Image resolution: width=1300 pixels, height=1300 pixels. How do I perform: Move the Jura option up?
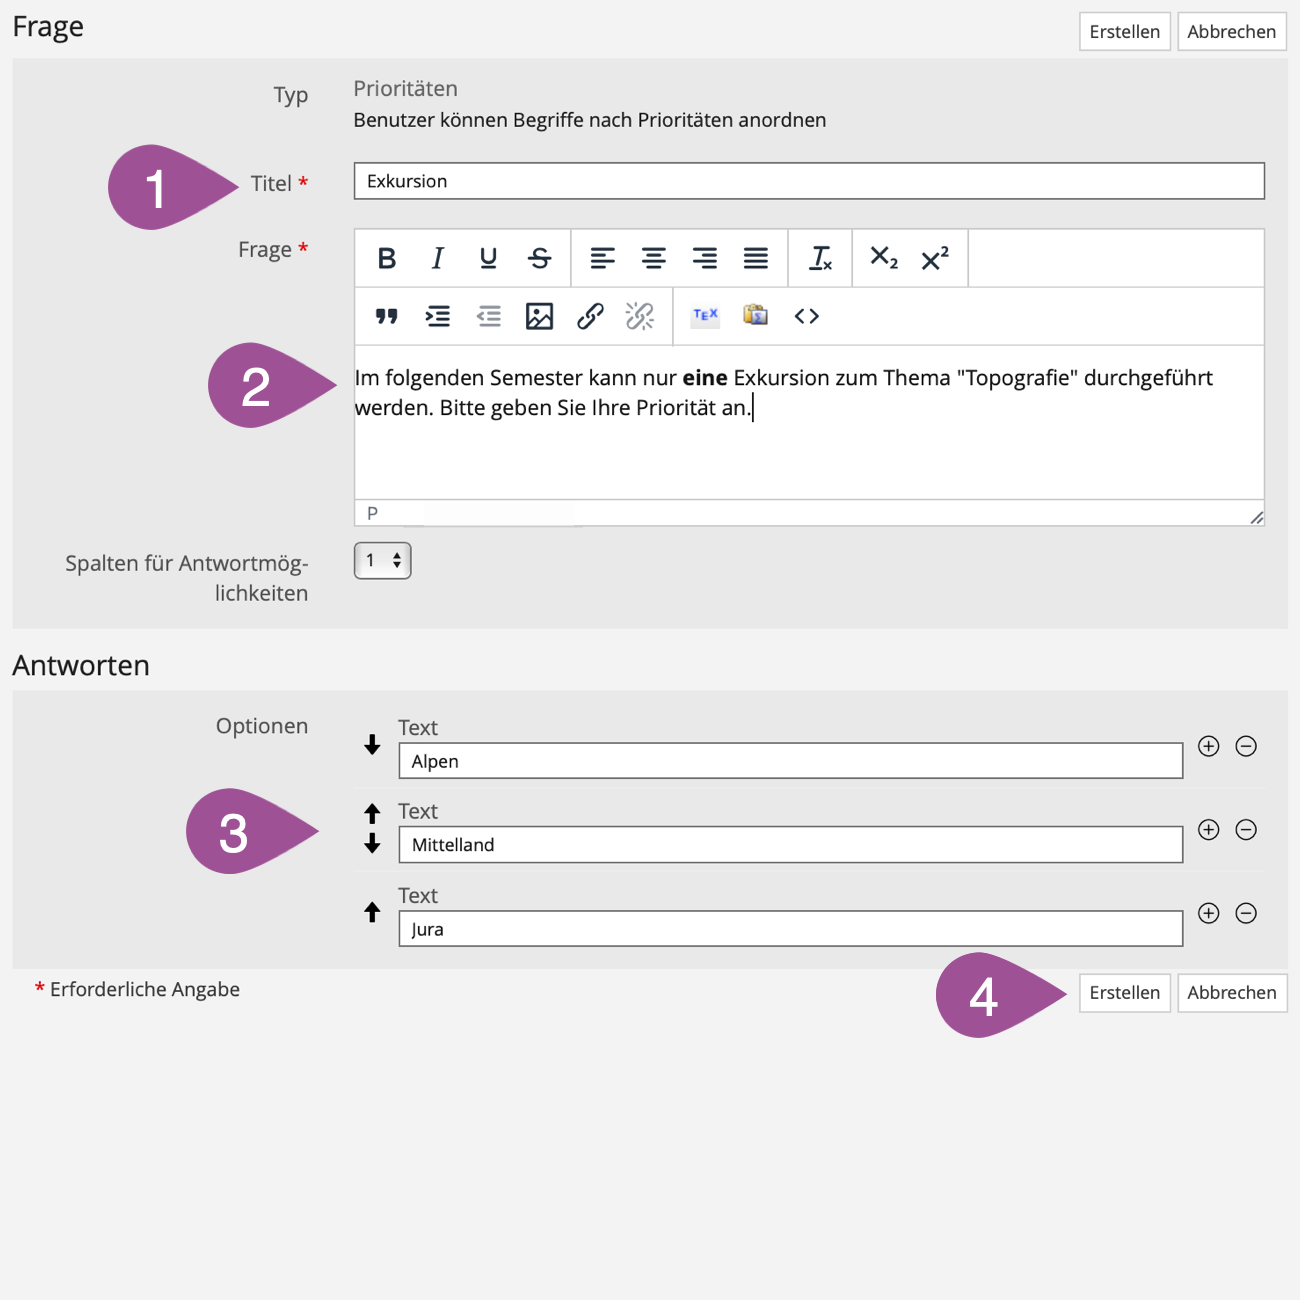point(372,912)
